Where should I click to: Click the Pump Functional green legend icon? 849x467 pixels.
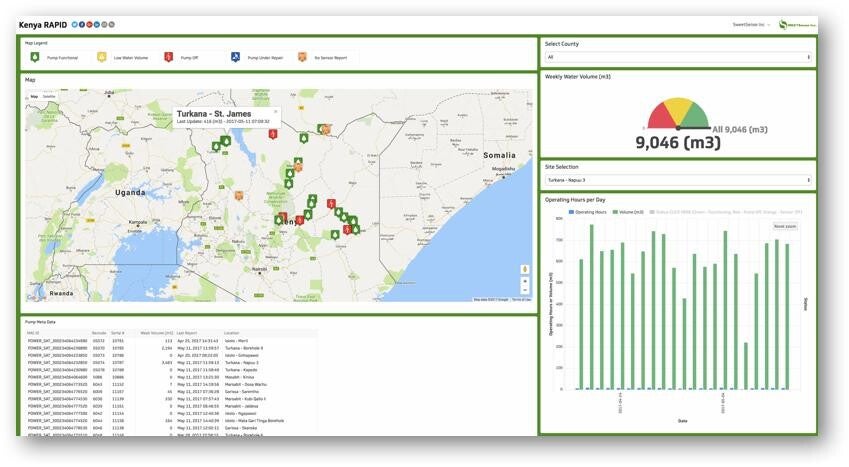coord(35,57)
